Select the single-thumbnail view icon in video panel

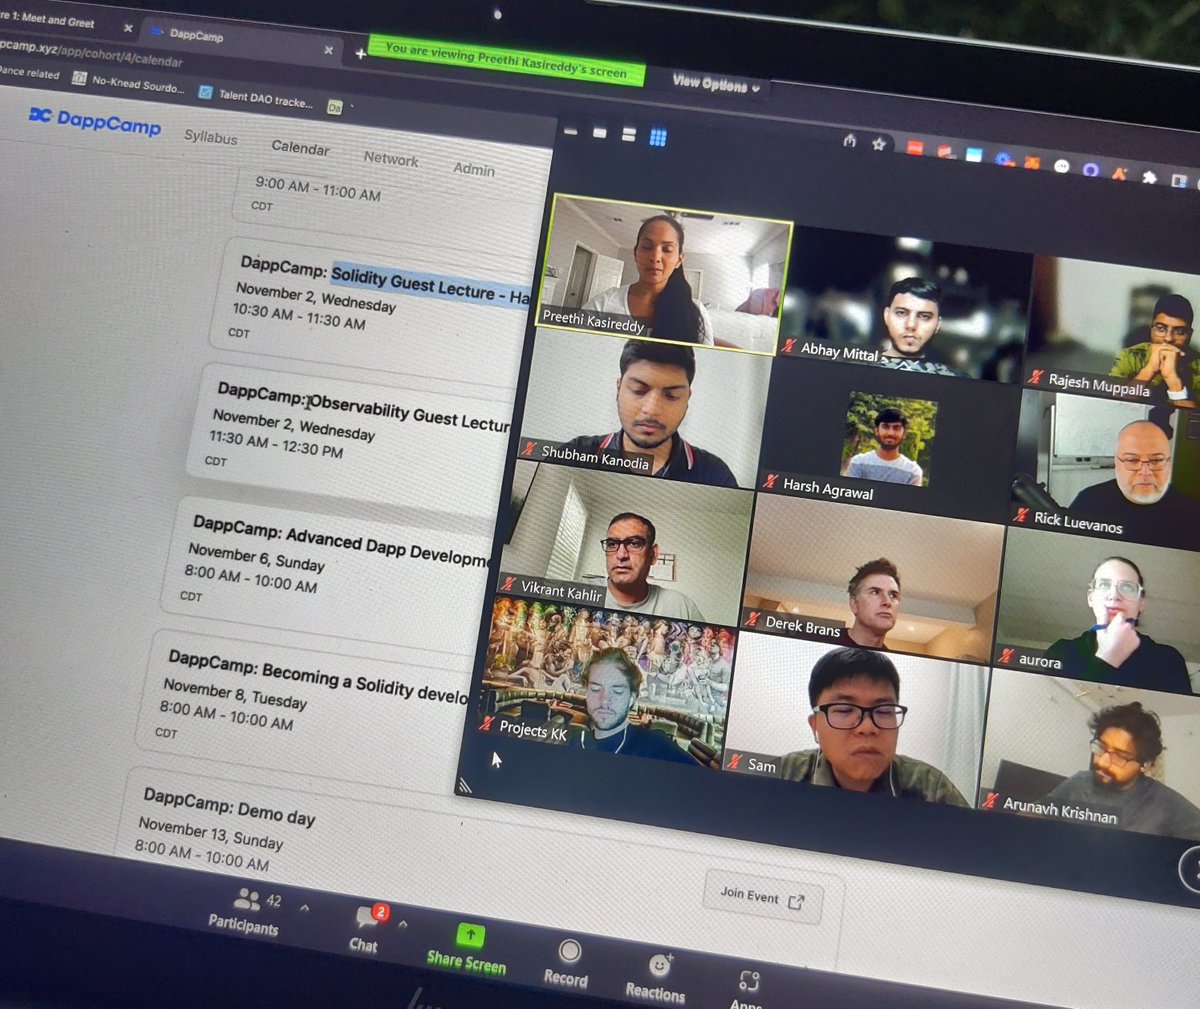click(x=599, y=133)
